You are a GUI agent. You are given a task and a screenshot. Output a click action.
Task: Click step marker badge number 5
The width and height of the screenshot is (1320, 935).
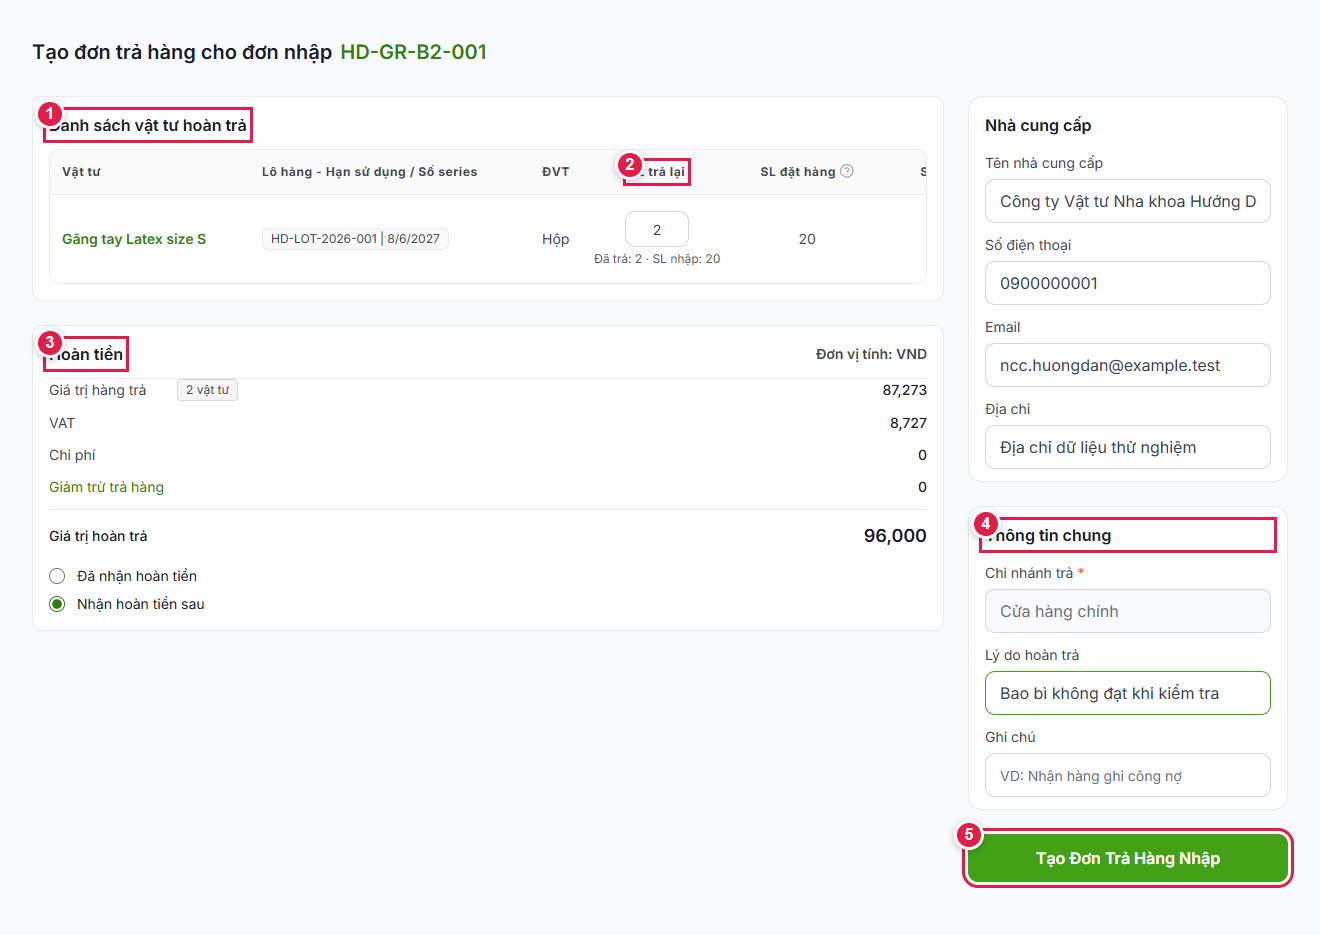click(x=968, y=834)
